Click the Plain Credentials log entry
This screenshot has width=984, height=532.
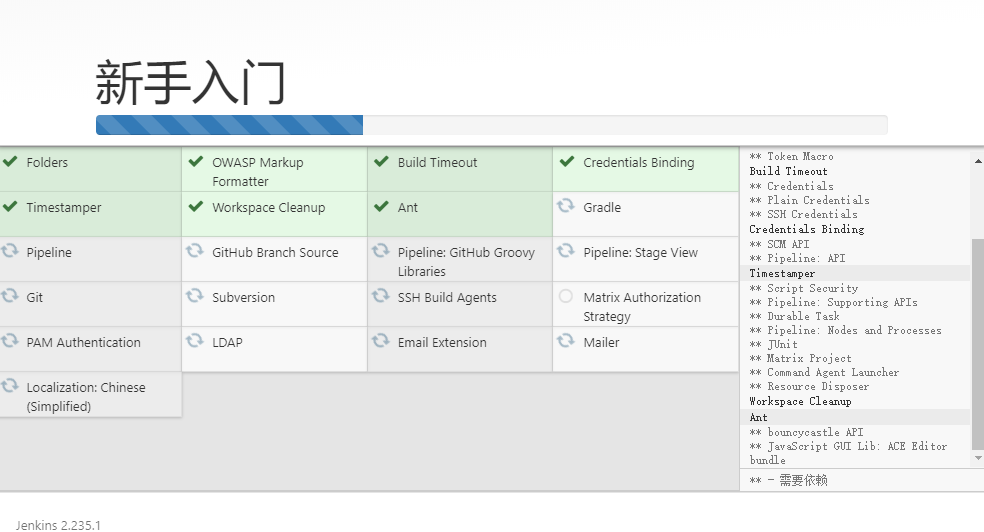[810, 200]
